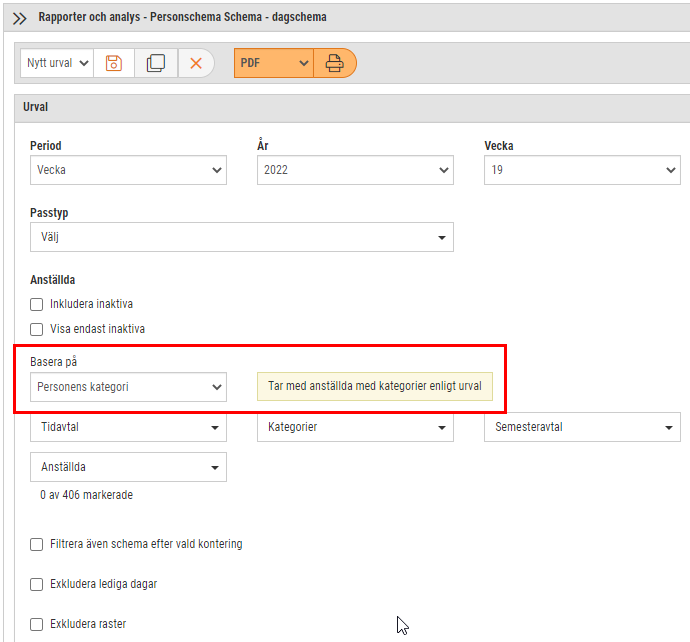690x642 pixels.
Task: Click the orange printer icon button
Action: coord(334,63)
